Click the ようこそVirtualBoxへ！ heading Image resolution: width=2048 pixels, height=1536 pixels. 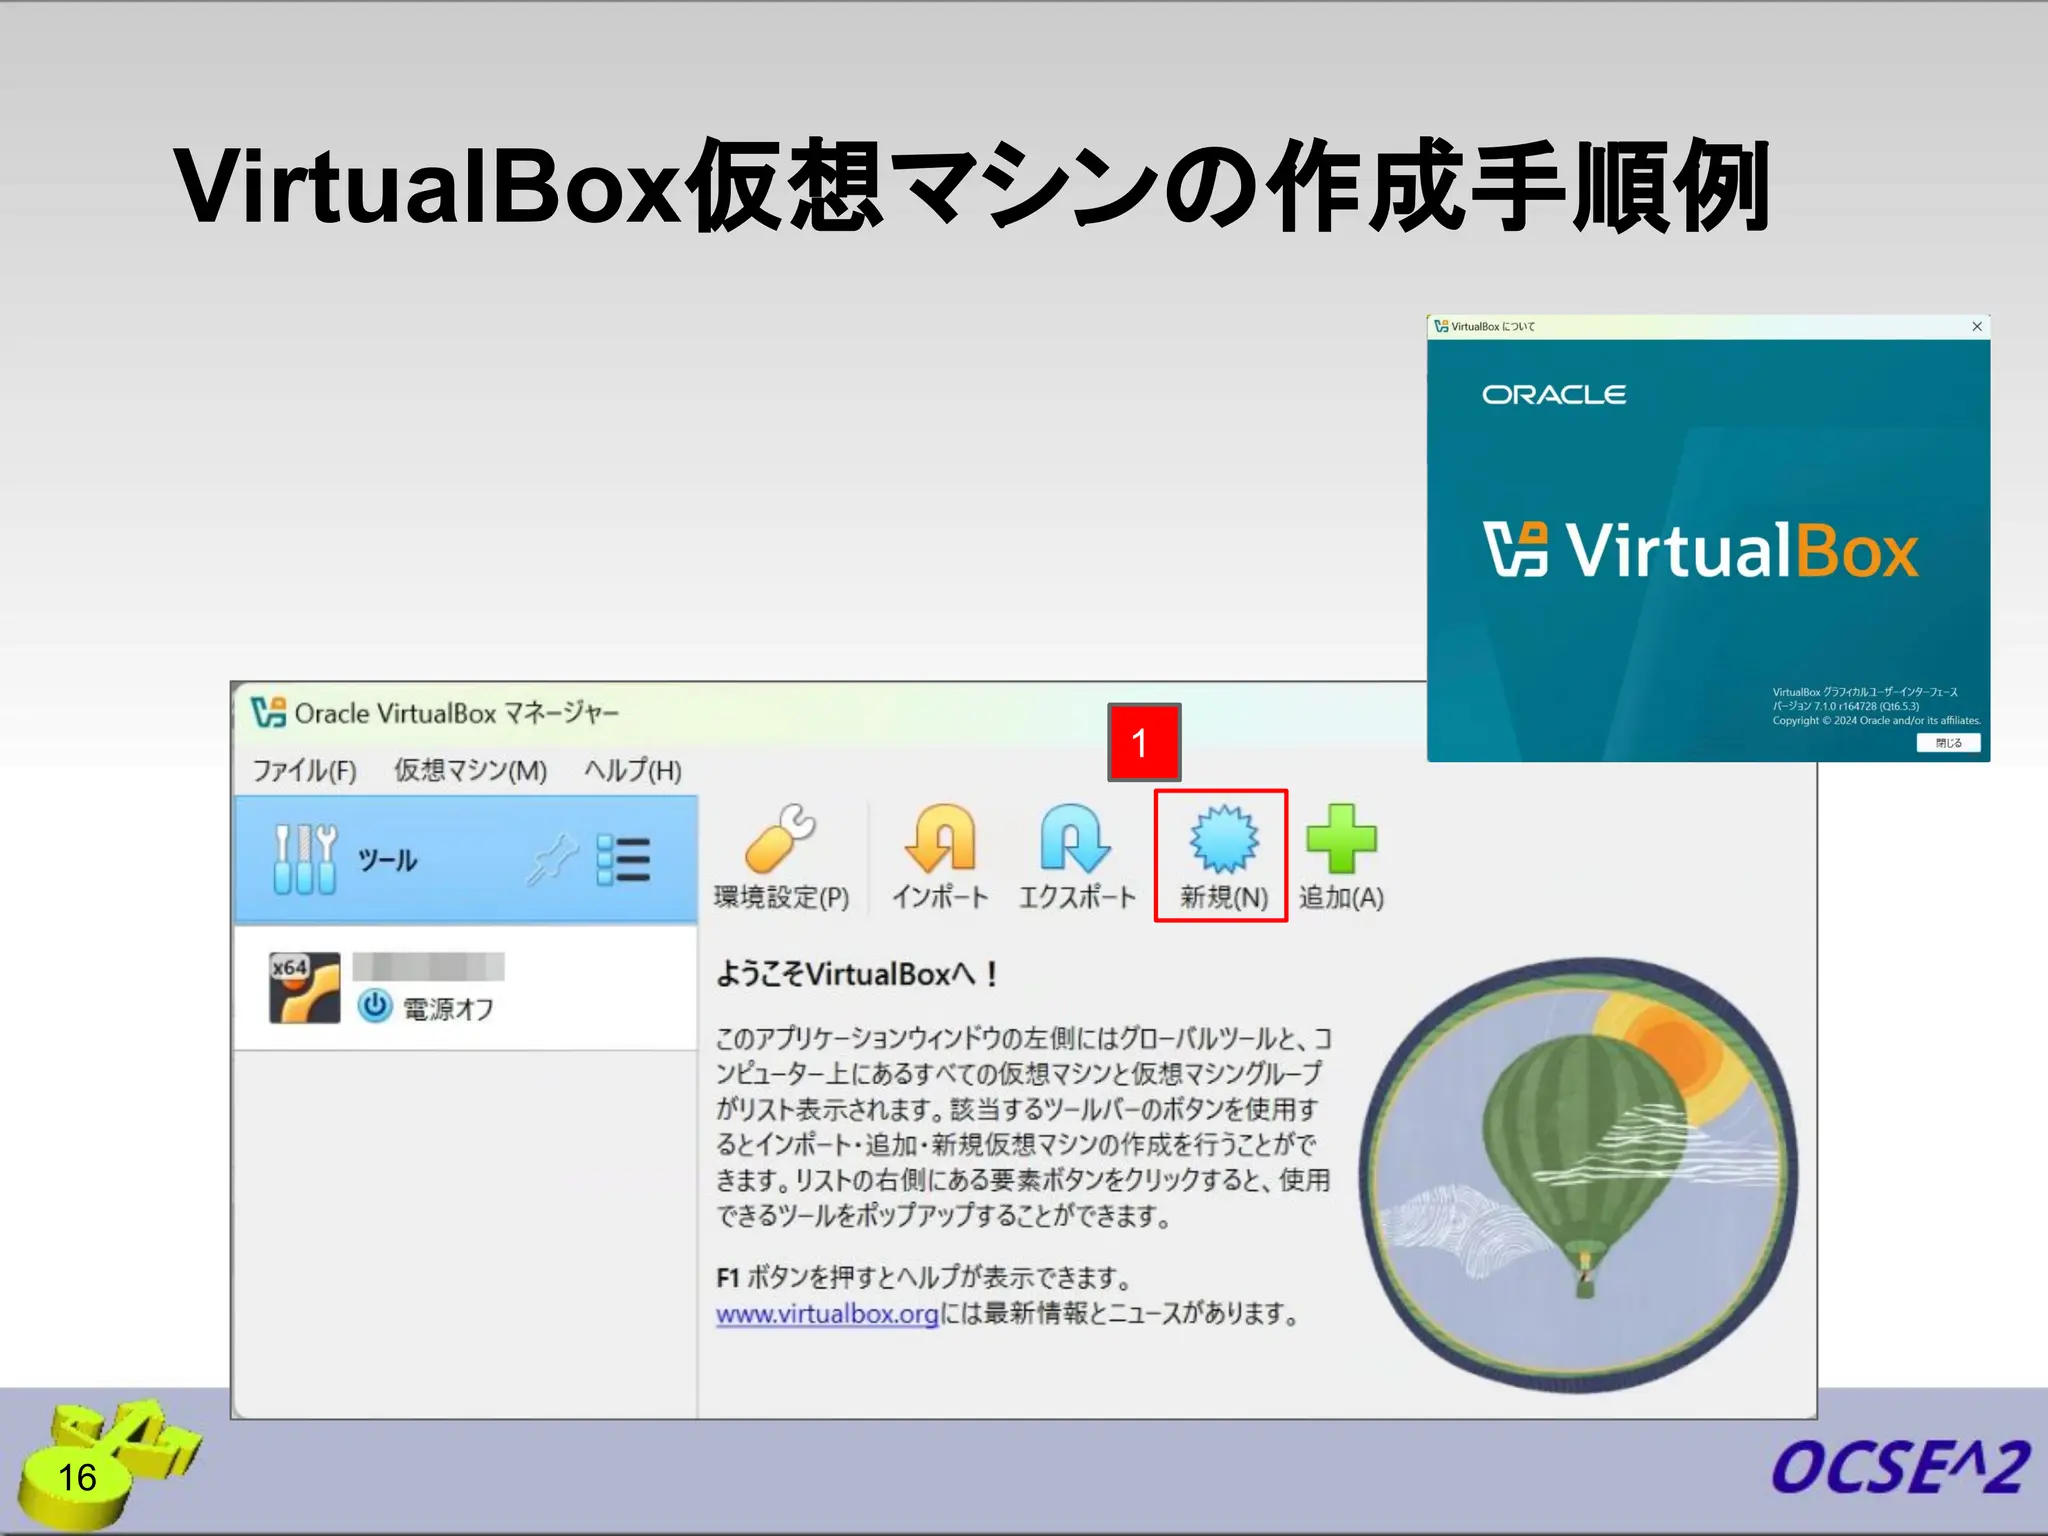(x=857, y=973)
